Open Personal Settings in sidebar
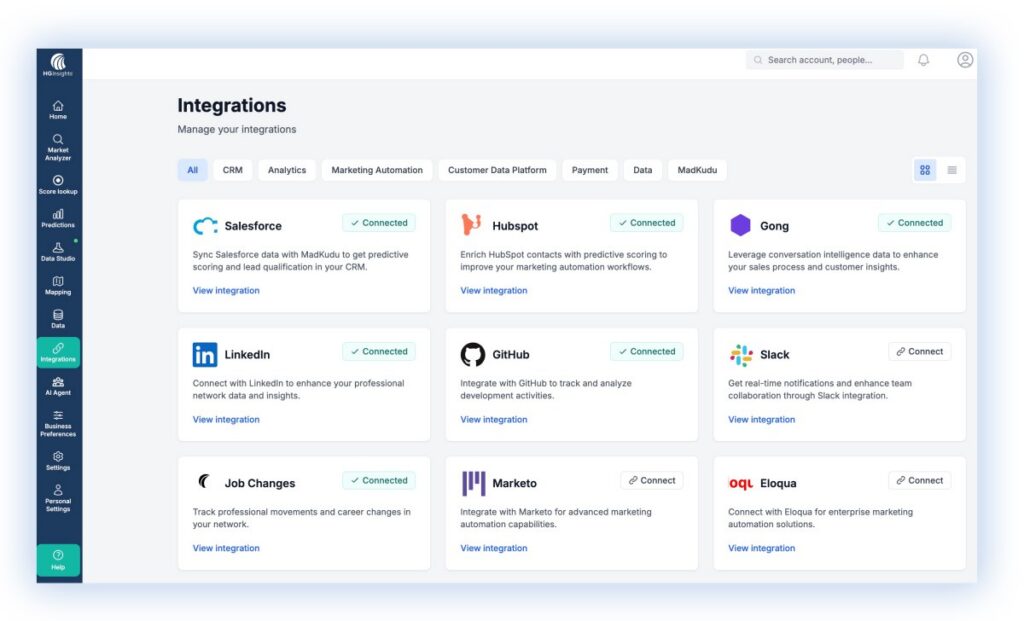Viewport: 1024px width, 621px height. pyautogui.click(x=58, y=498)
